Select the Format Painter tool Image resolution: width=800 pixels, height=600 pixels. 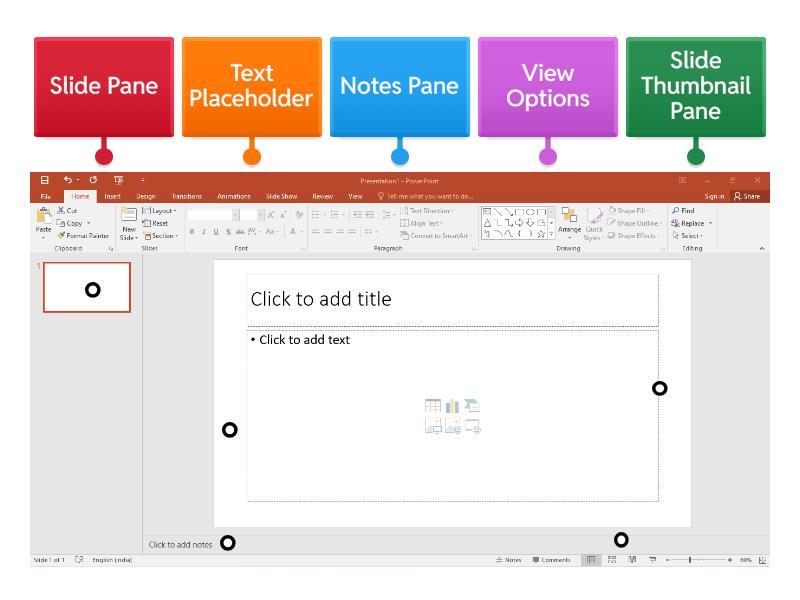tap(84, 236)
